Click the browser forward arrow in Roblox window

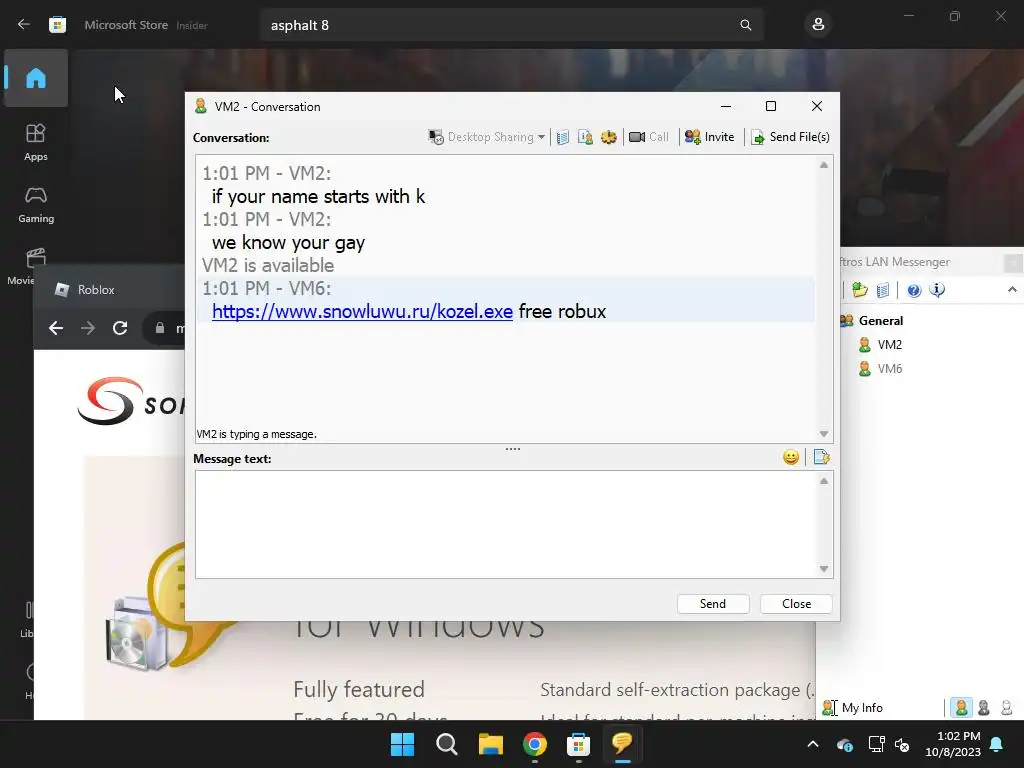tap(88, 328)
